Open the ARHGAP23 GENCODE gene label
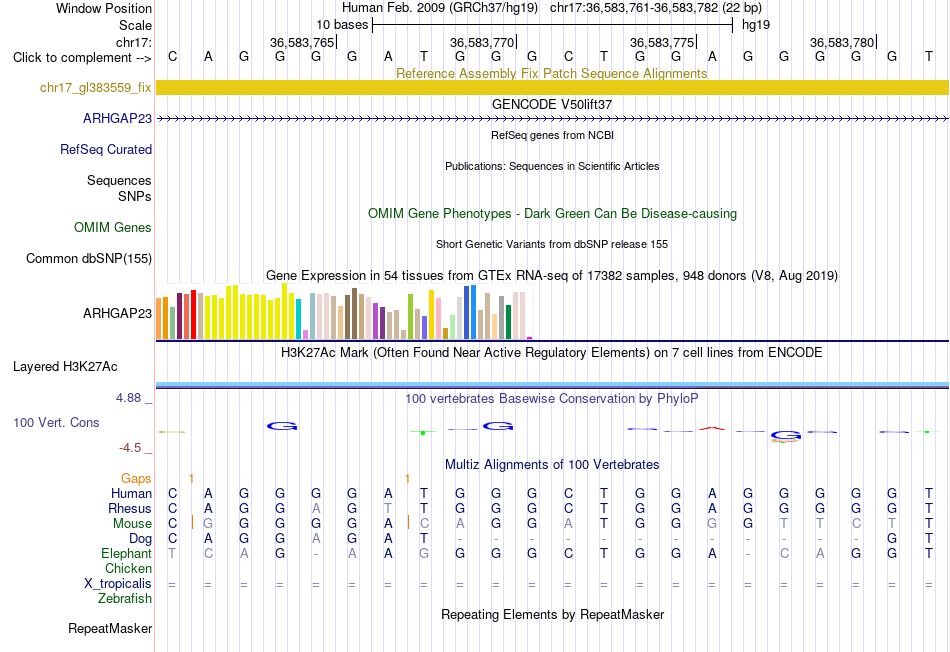The height and width of the screenshot is (652, 950). (118, 118)
